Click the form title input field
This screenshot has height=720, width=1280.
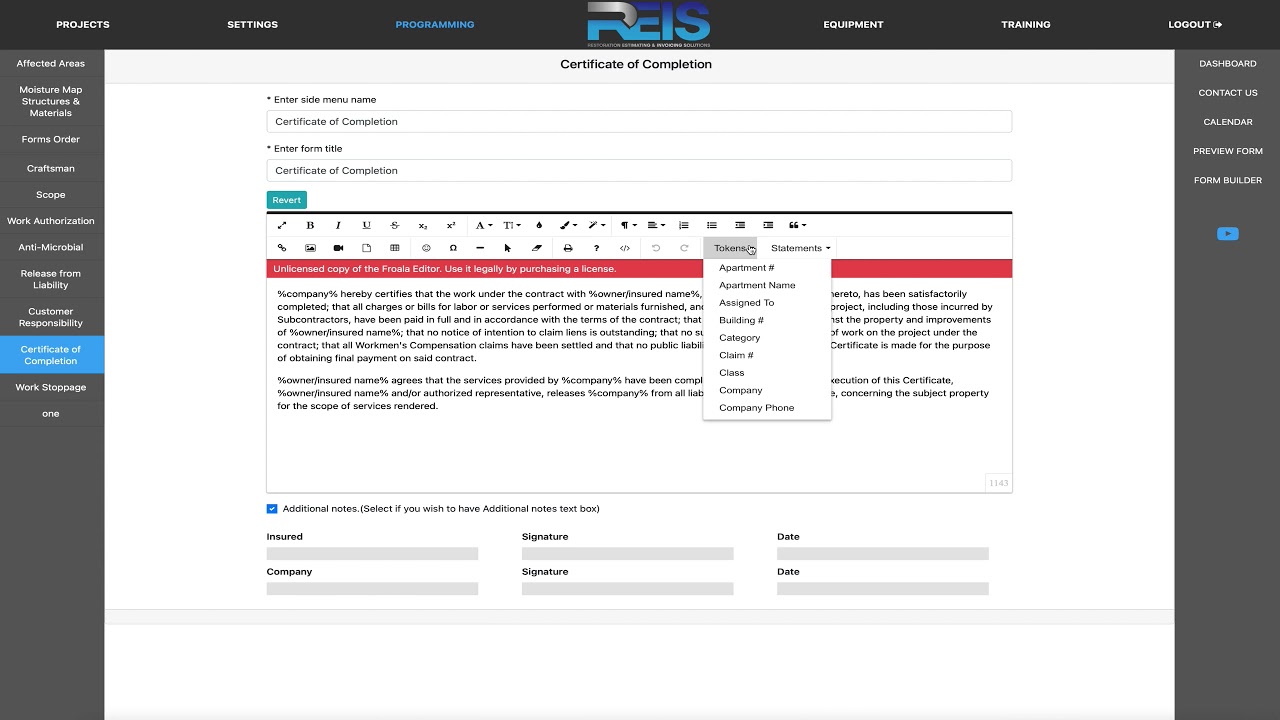point(639,170)
